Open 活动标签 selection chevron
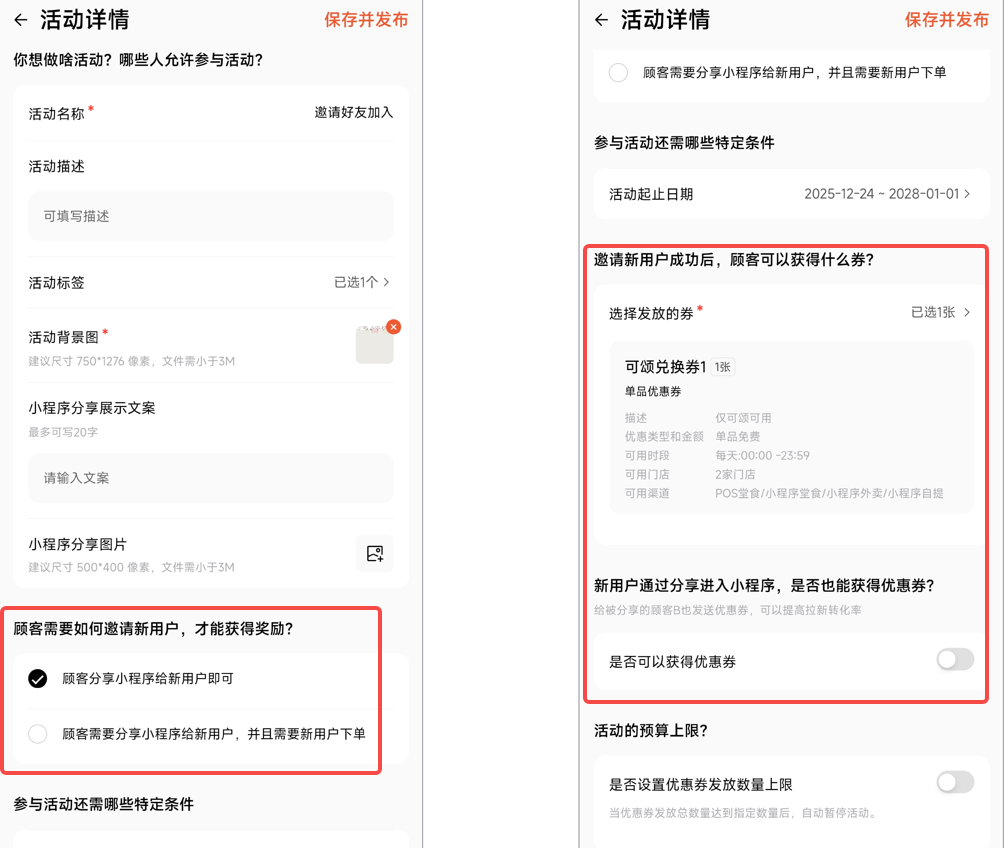Viewport: 1005px width, 848px height. (x=386, y=283)
